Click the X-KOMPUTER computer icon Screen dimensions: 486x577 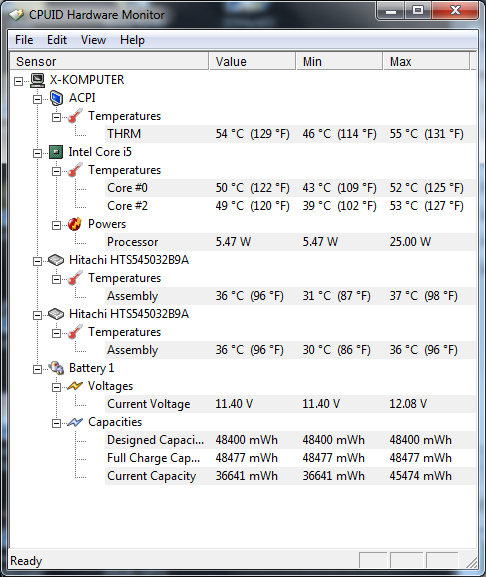click(38, 80)
